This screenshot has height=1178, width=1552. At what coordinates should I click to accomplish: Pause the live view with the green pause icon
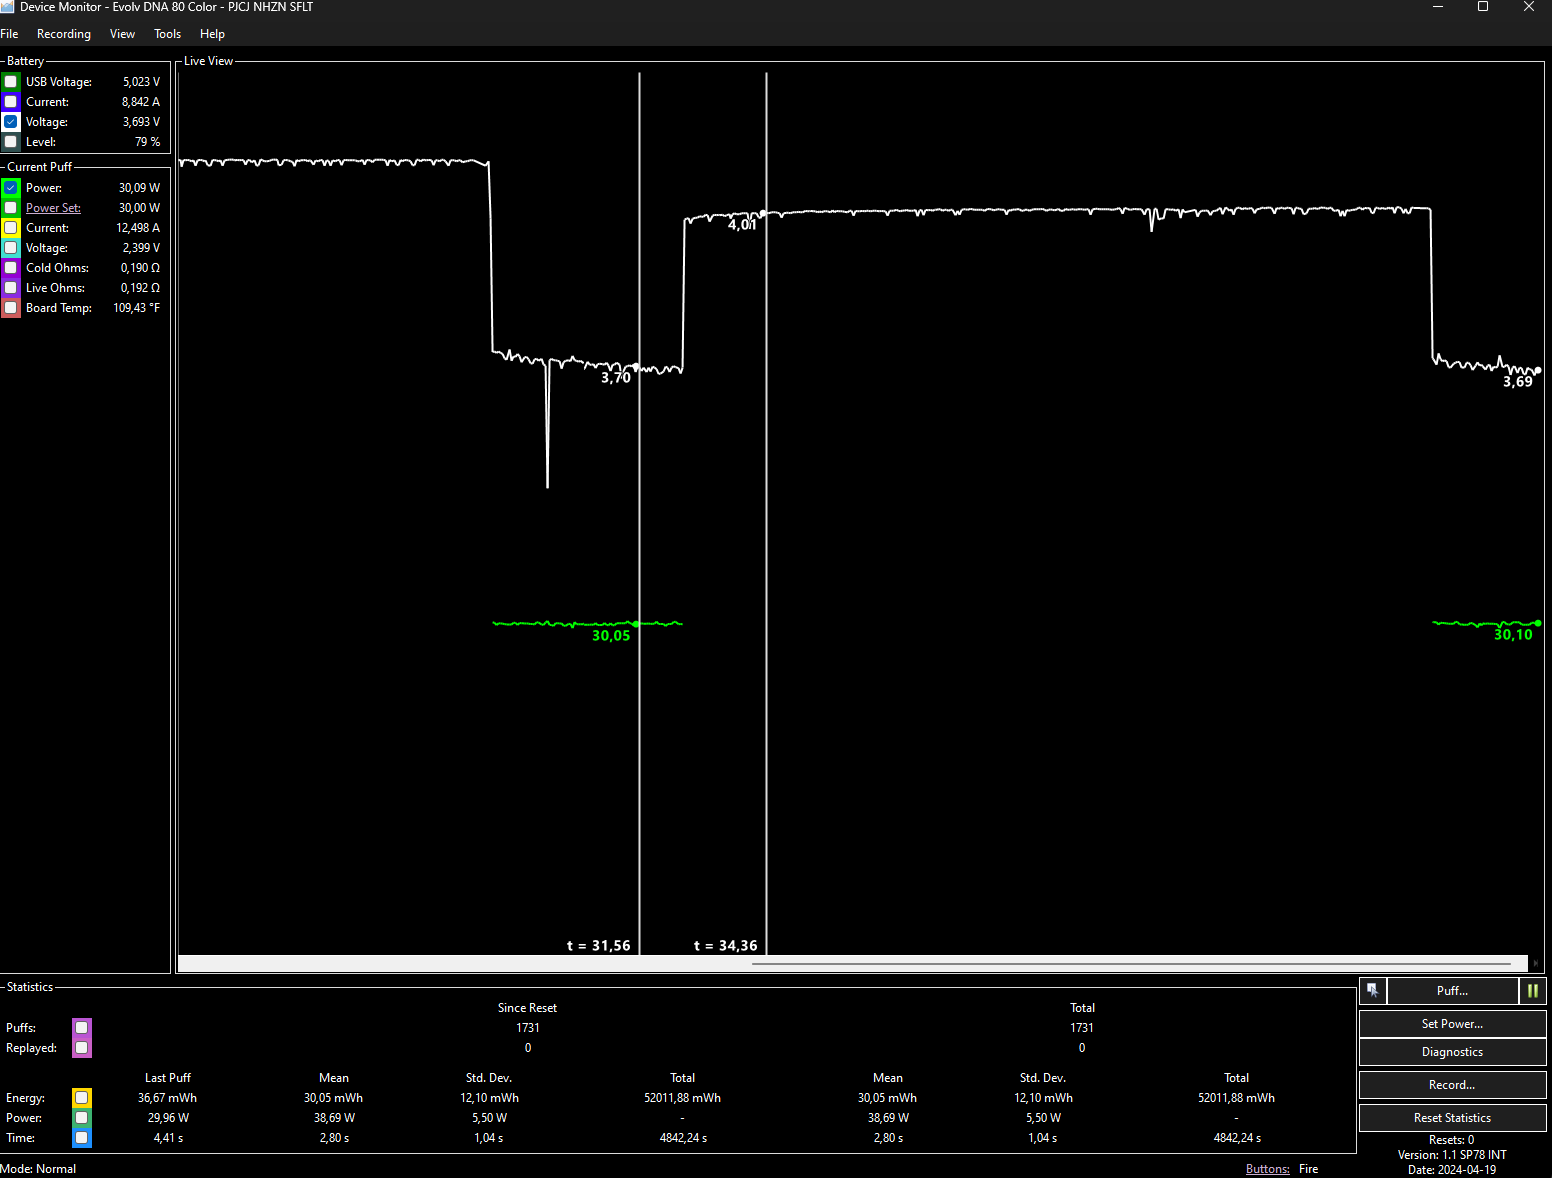coord(1532,990)
